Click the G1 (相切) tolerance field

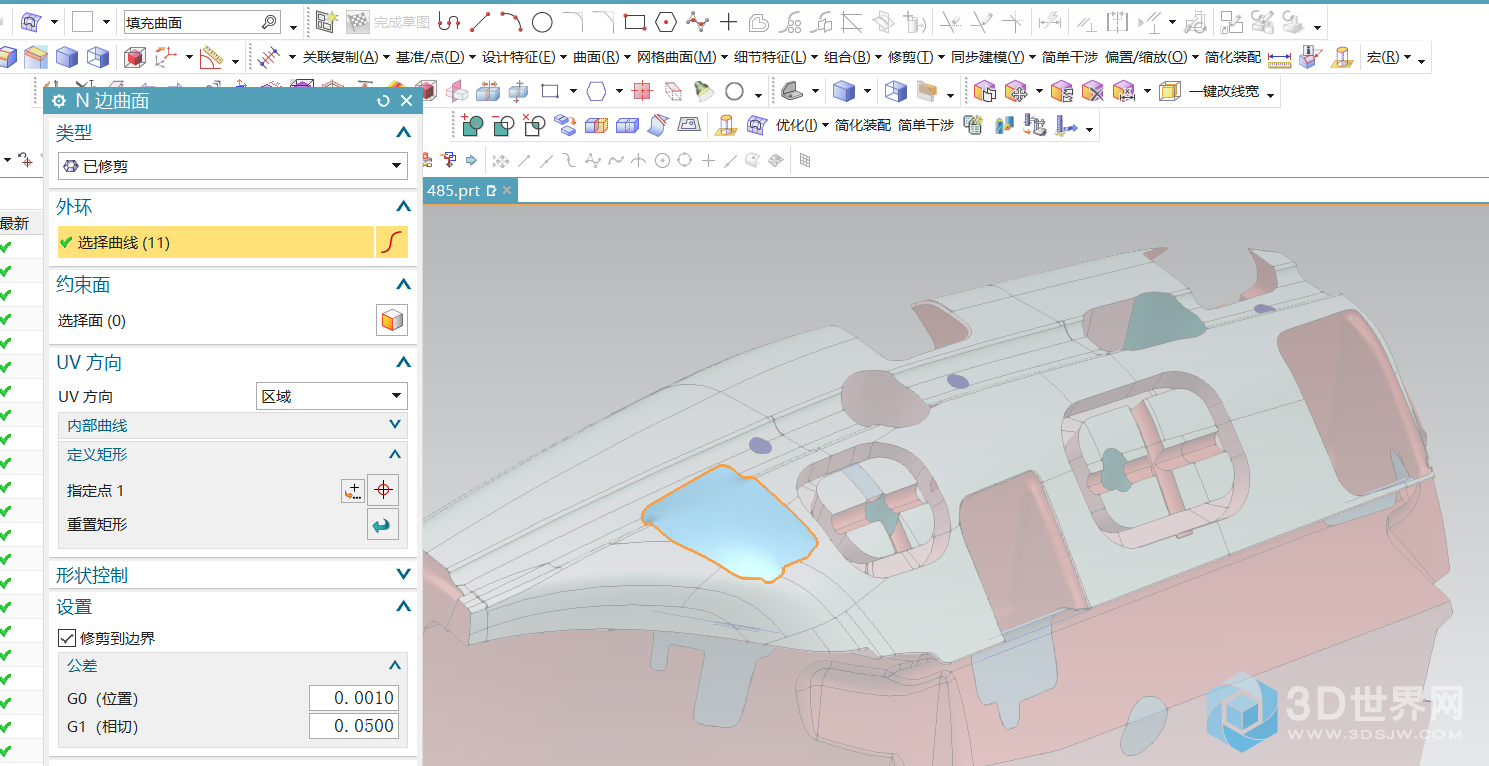[x=353, y=726]
